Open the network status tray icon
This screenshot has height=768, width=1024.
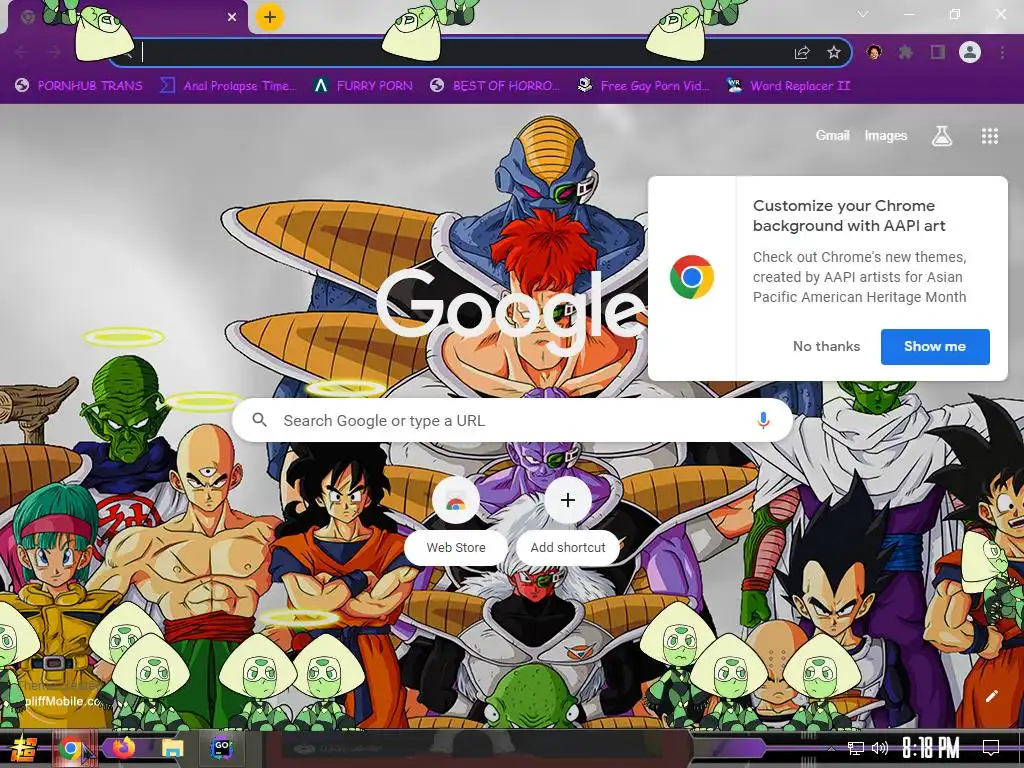[856, 748]
